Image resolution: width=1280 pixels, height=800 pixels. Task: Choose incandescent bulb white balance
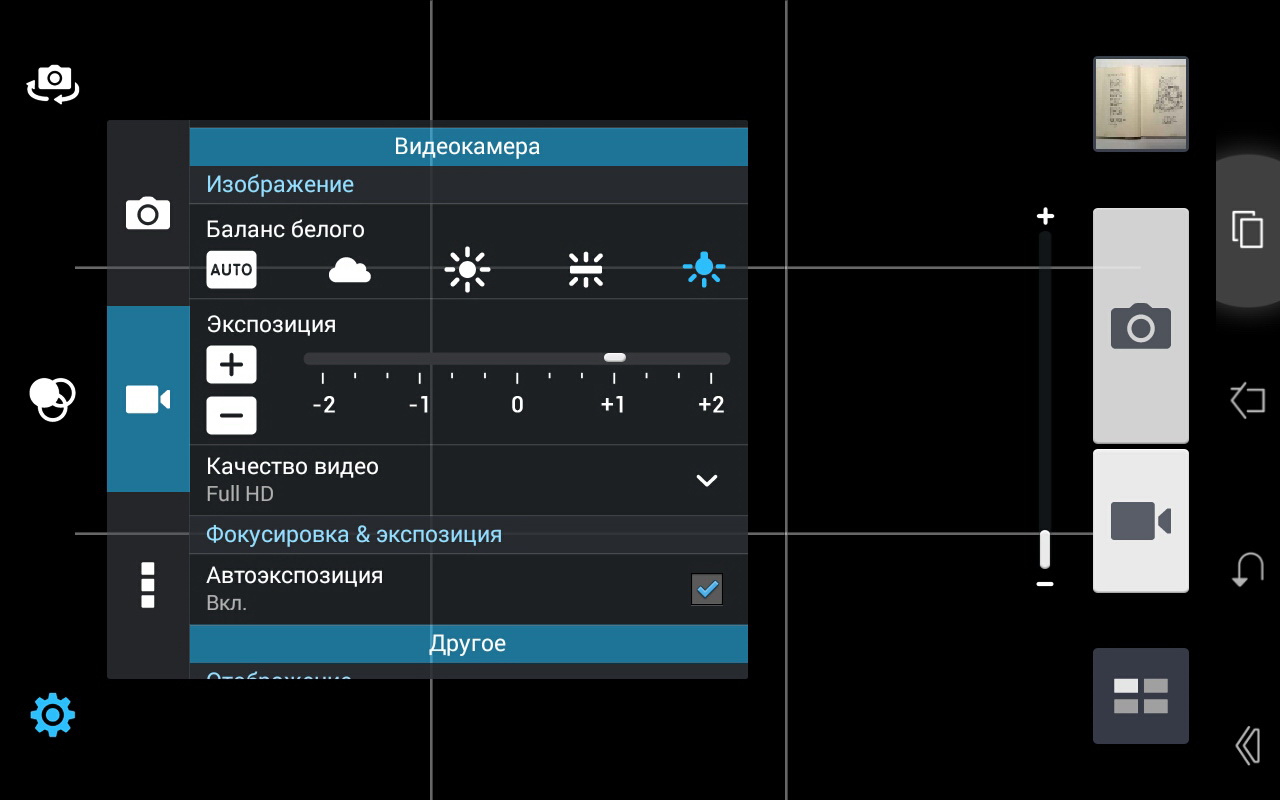[x=704, y=269]
